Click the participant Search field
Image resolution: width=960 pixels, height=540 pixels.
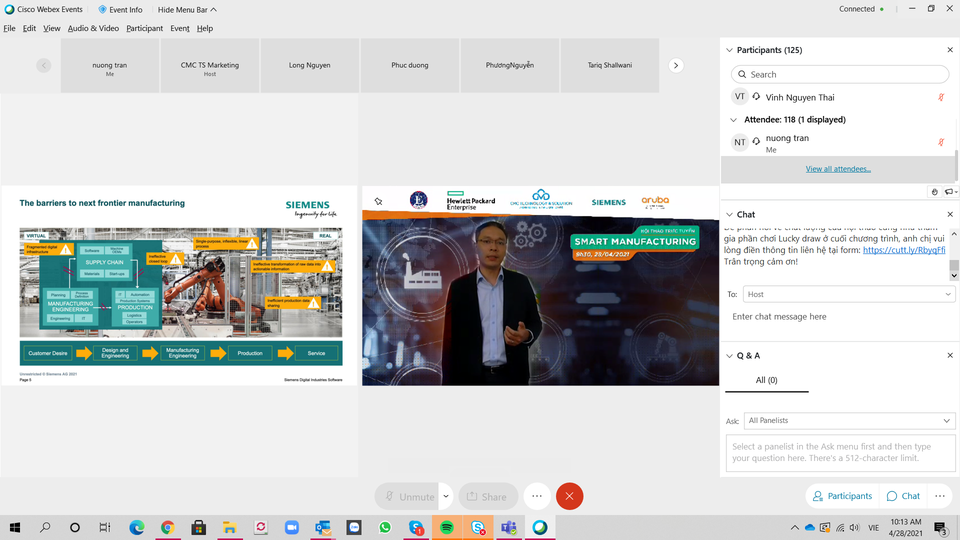point(840,74)
